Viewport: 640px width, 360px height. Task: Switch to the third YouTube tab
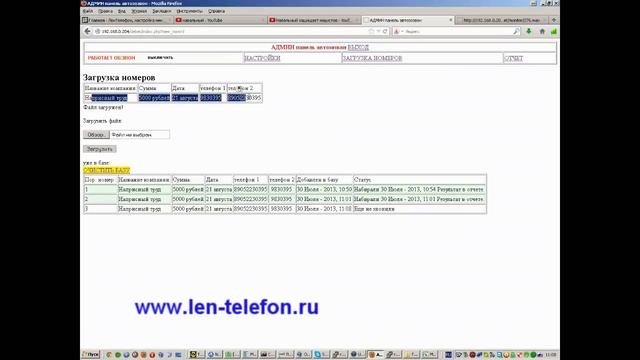pyautogui.click(x=313, y=20)
